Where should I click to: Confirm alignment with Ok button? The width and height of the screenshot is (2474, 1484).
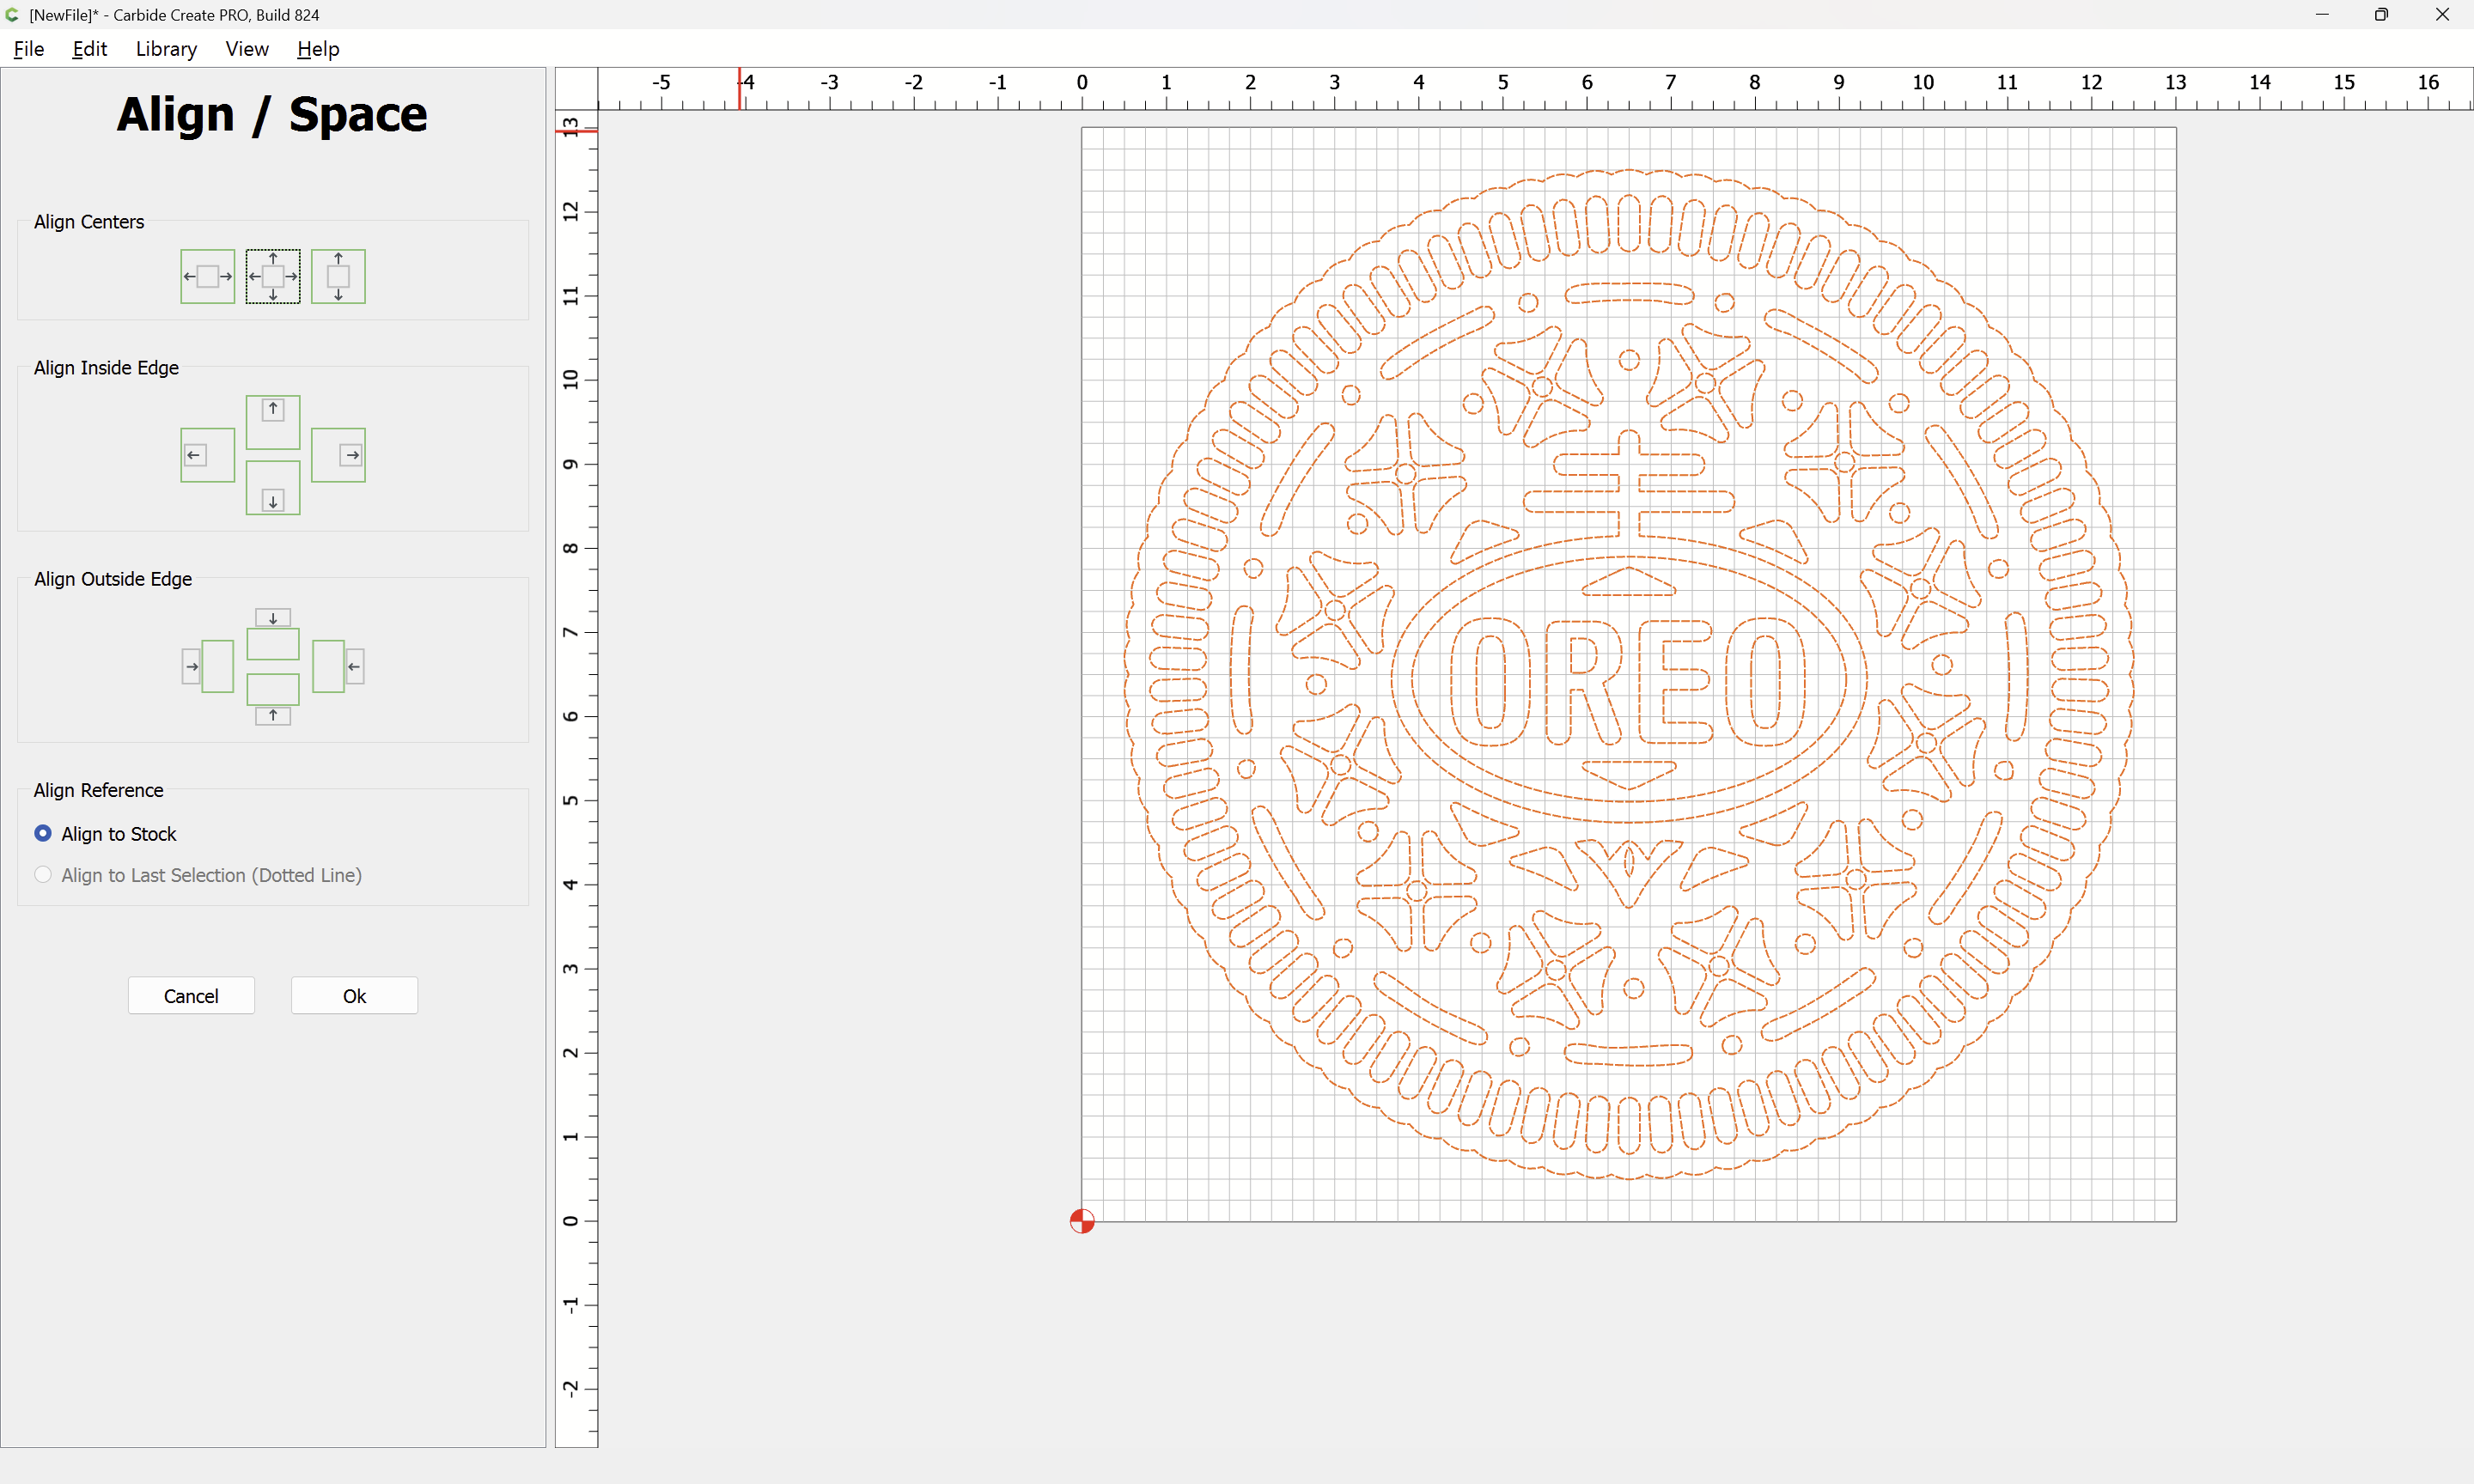point(354,996)
